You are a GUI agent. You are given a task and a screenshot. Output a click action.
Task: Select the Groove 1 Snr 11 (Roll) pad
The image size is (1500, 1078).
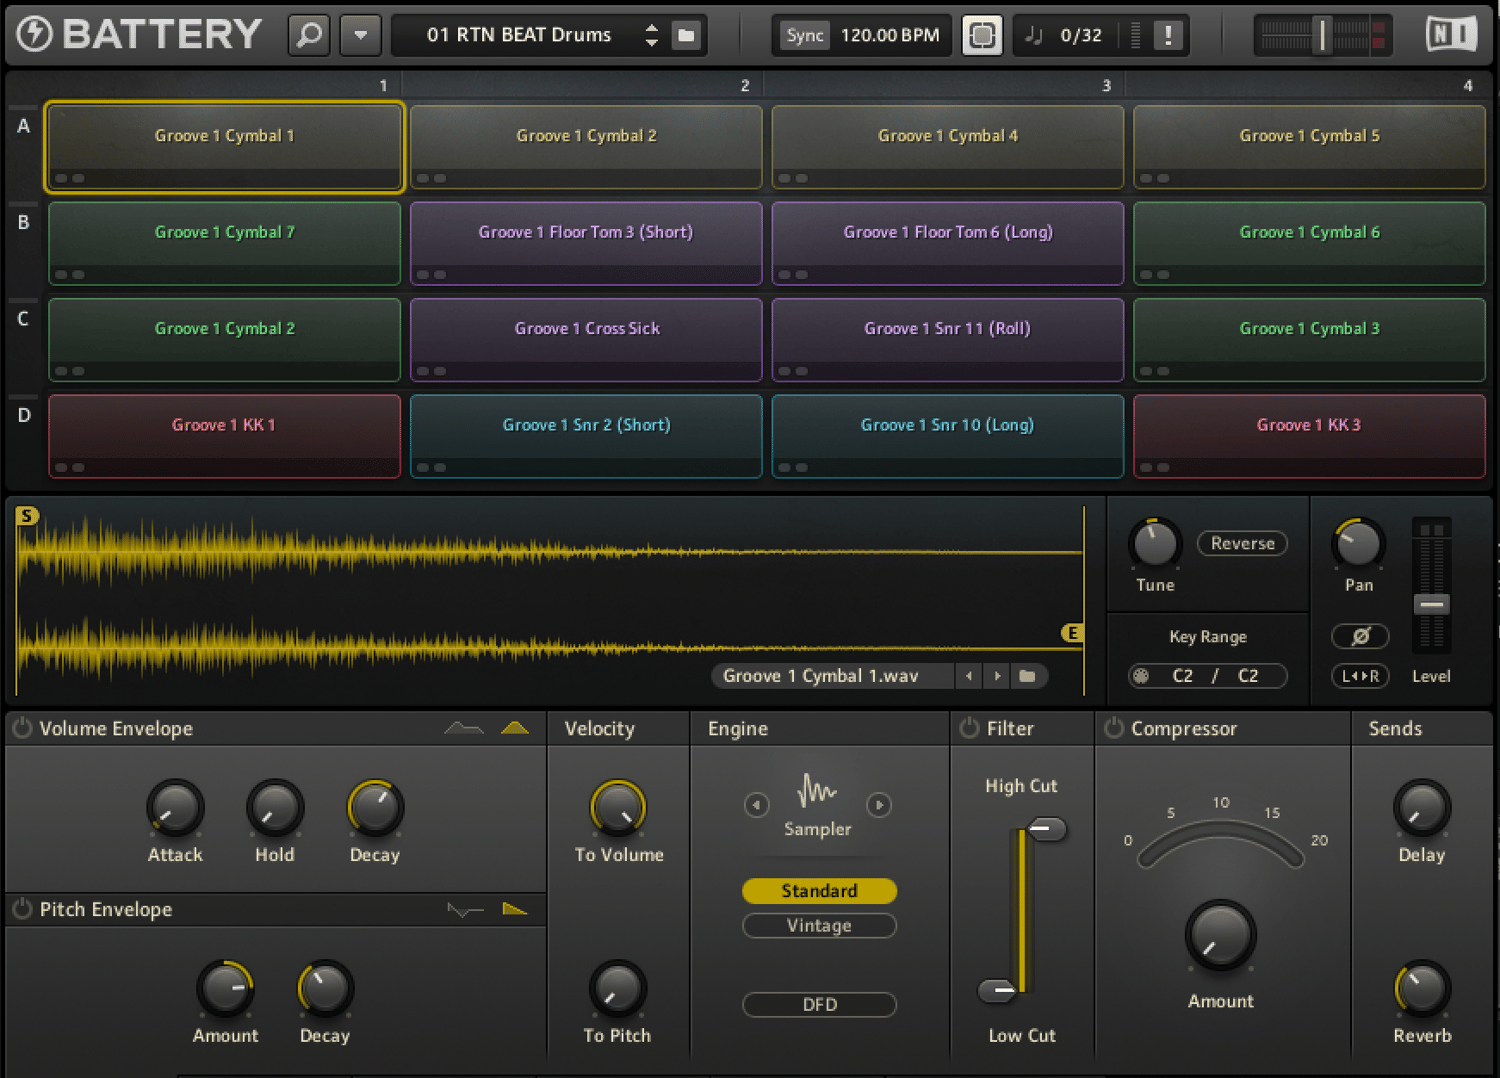coord(948,339)
